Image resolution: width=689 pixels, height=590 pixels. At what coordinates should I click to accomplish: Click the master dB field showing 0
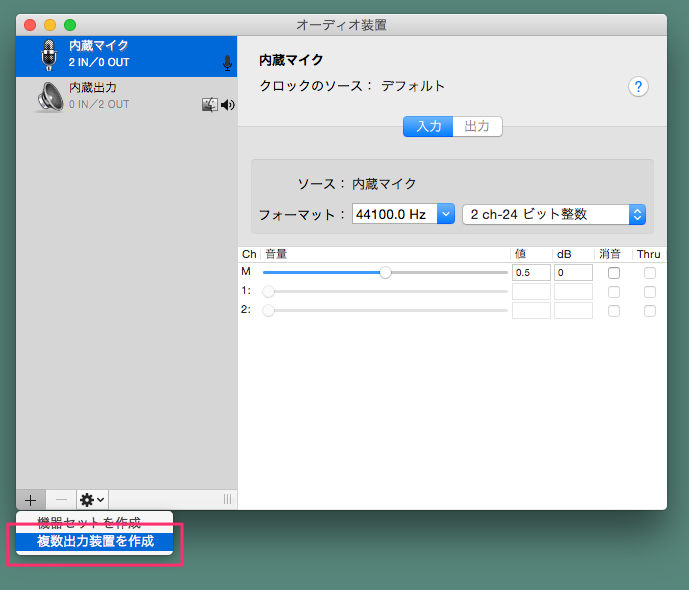pos(573,272)
